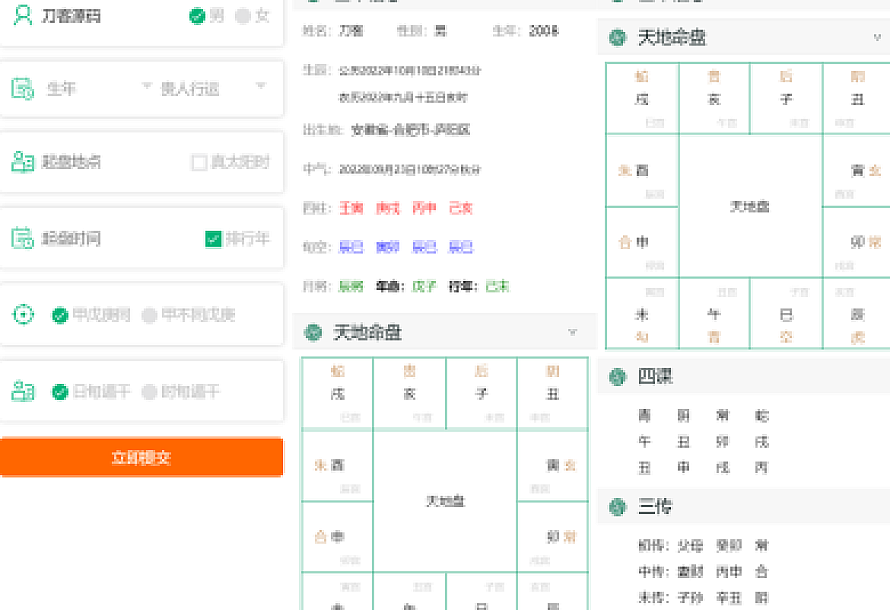Collapse the right 天地命盘 panel via chevron
The image size is (890, 610).
point(877,38)
